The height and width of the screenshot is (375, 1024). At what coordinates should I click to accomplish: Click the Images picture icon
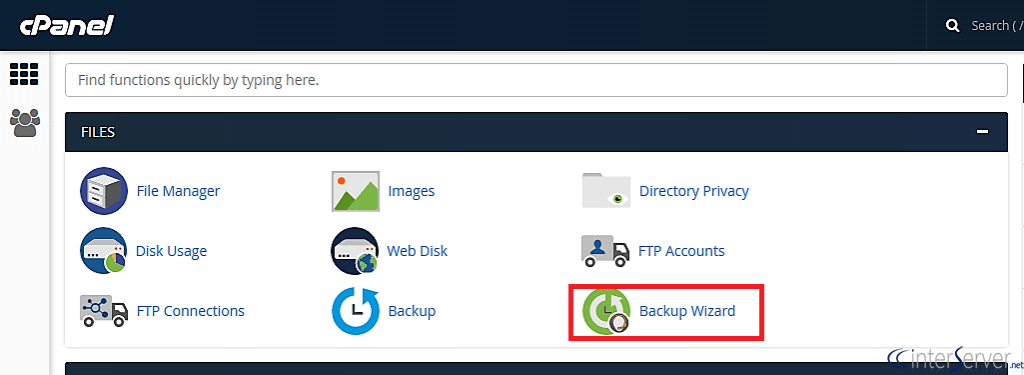pos(355,191)
